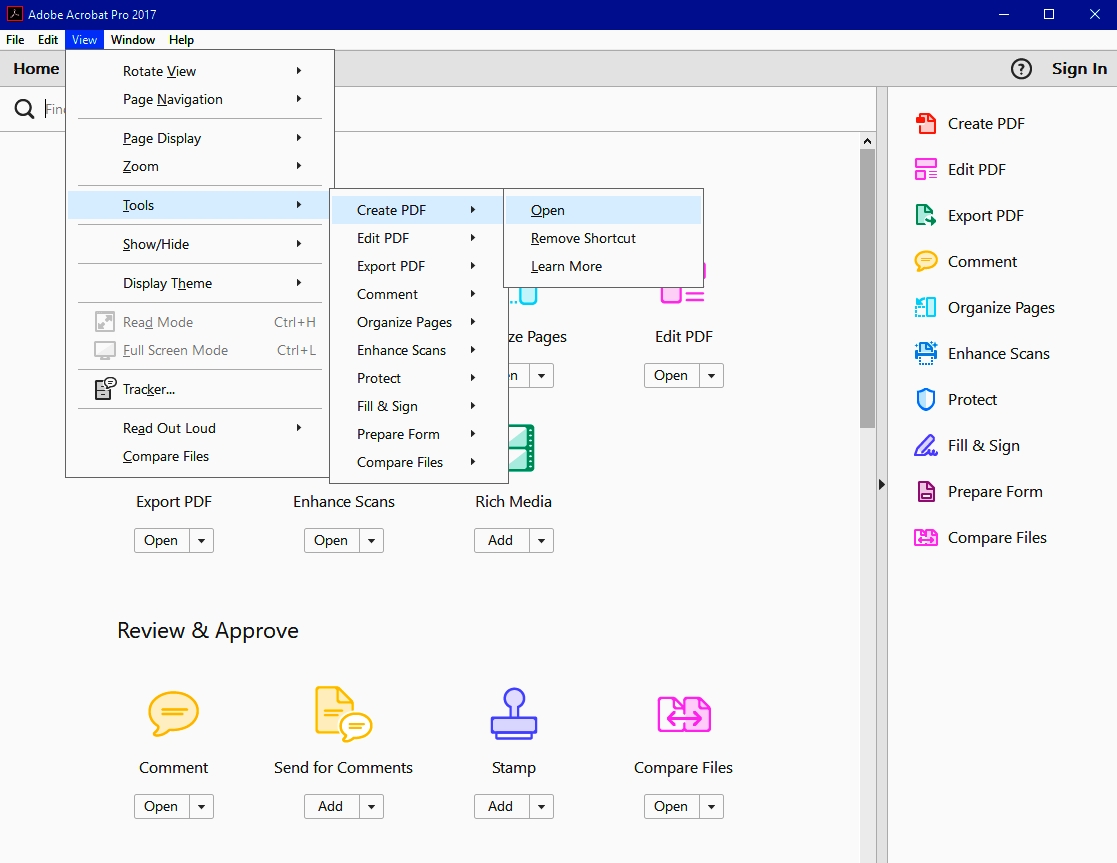Click Enhance Scans icon in right pane
The image size is (1117, 863).
925,353
